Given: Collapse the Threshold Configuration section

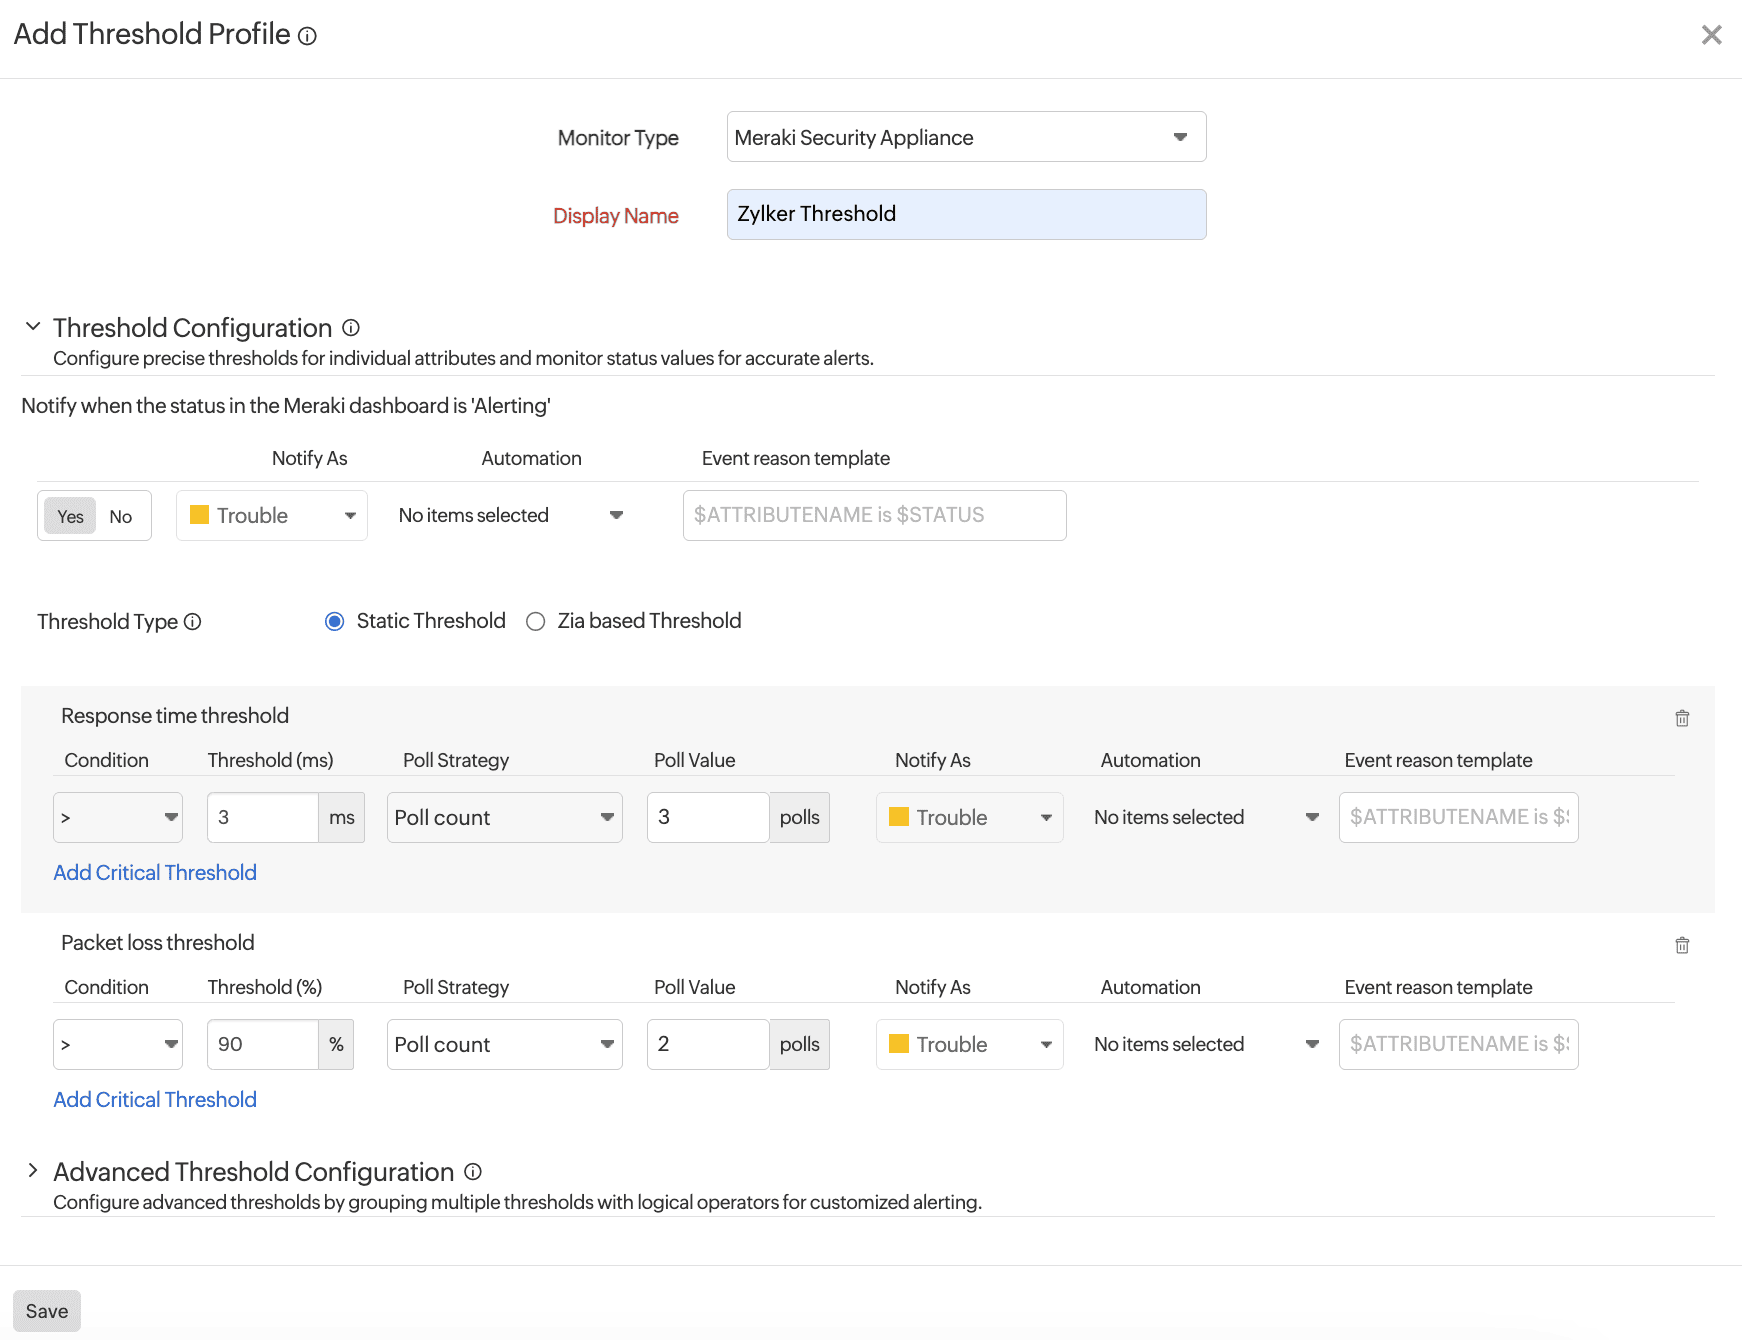Looking at the screenshot, I should pos(33,327).
